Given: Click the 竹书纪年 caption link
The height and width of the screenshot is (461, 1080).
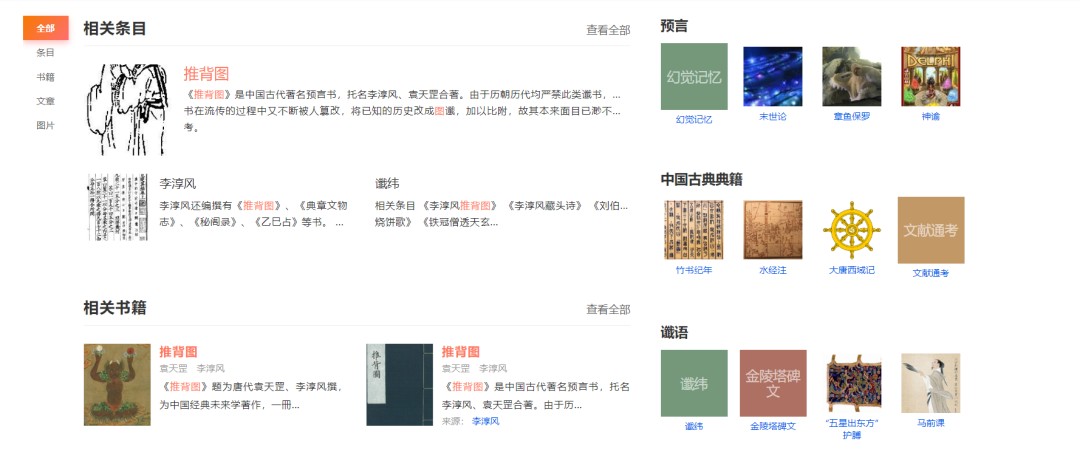Looking at the screenshot, I should [694, 270].
